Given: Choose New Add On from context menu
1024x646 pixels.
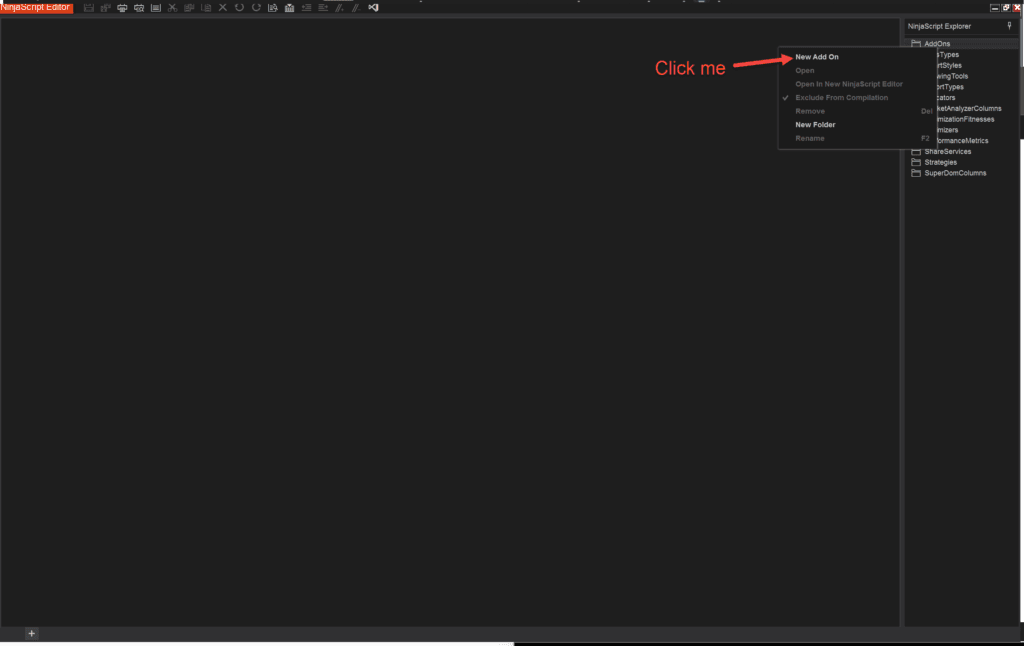Looking at the screenshot, I should [816, 57].
